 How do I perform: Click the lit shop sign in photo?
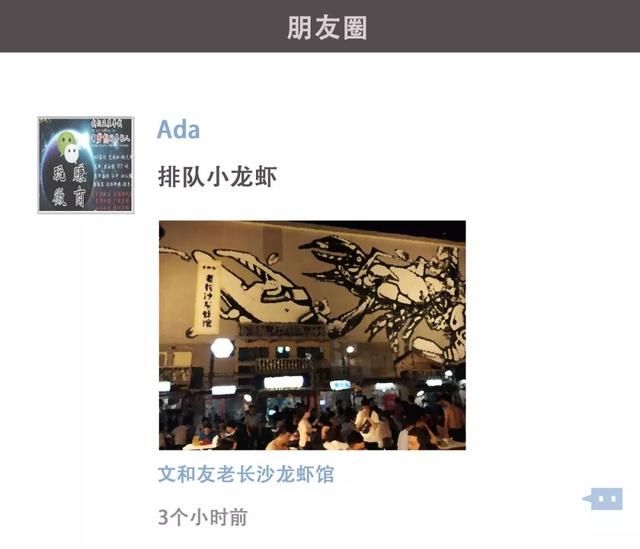(284, 382)
